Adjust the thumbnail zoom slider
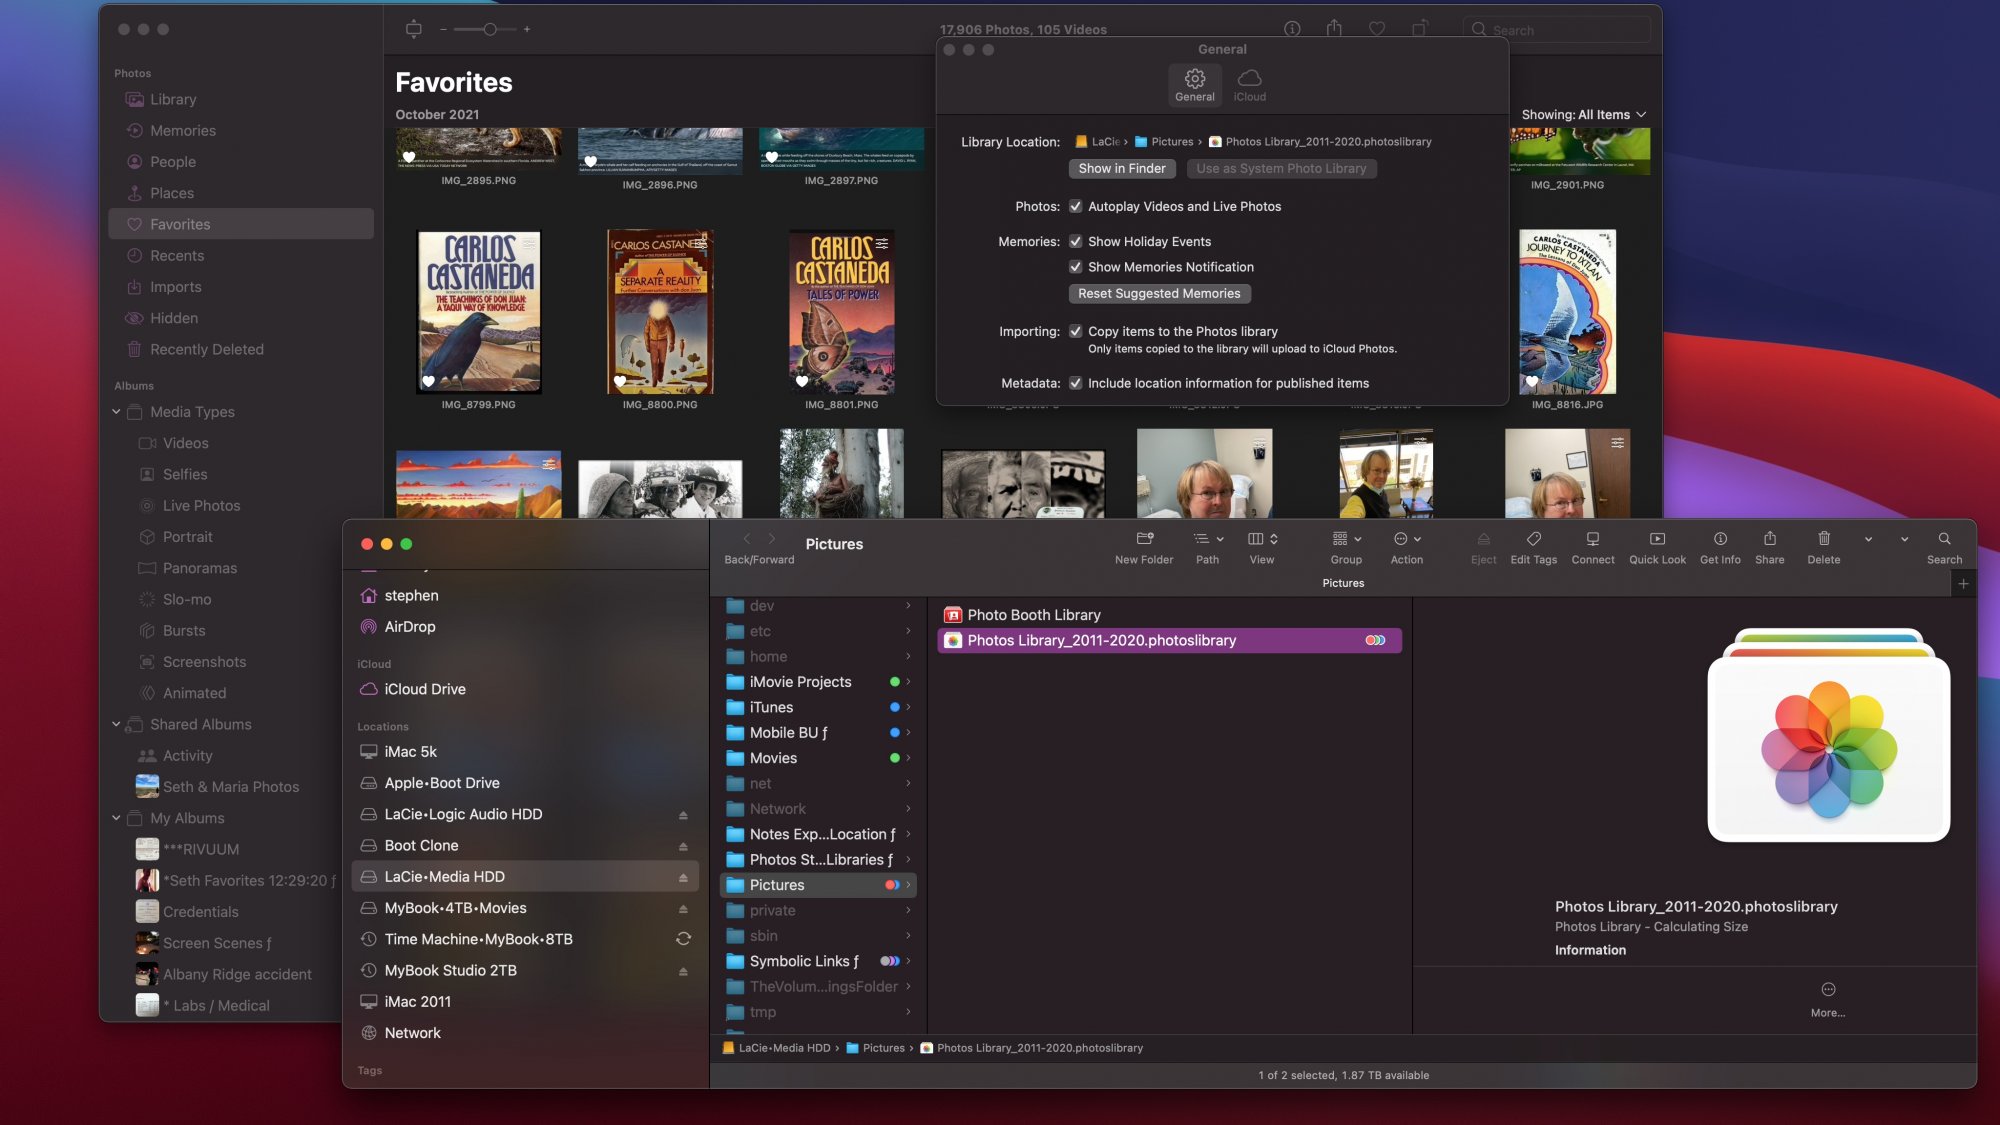Viewport: 2000px width, 1125px height. click(x=490, y=30)
